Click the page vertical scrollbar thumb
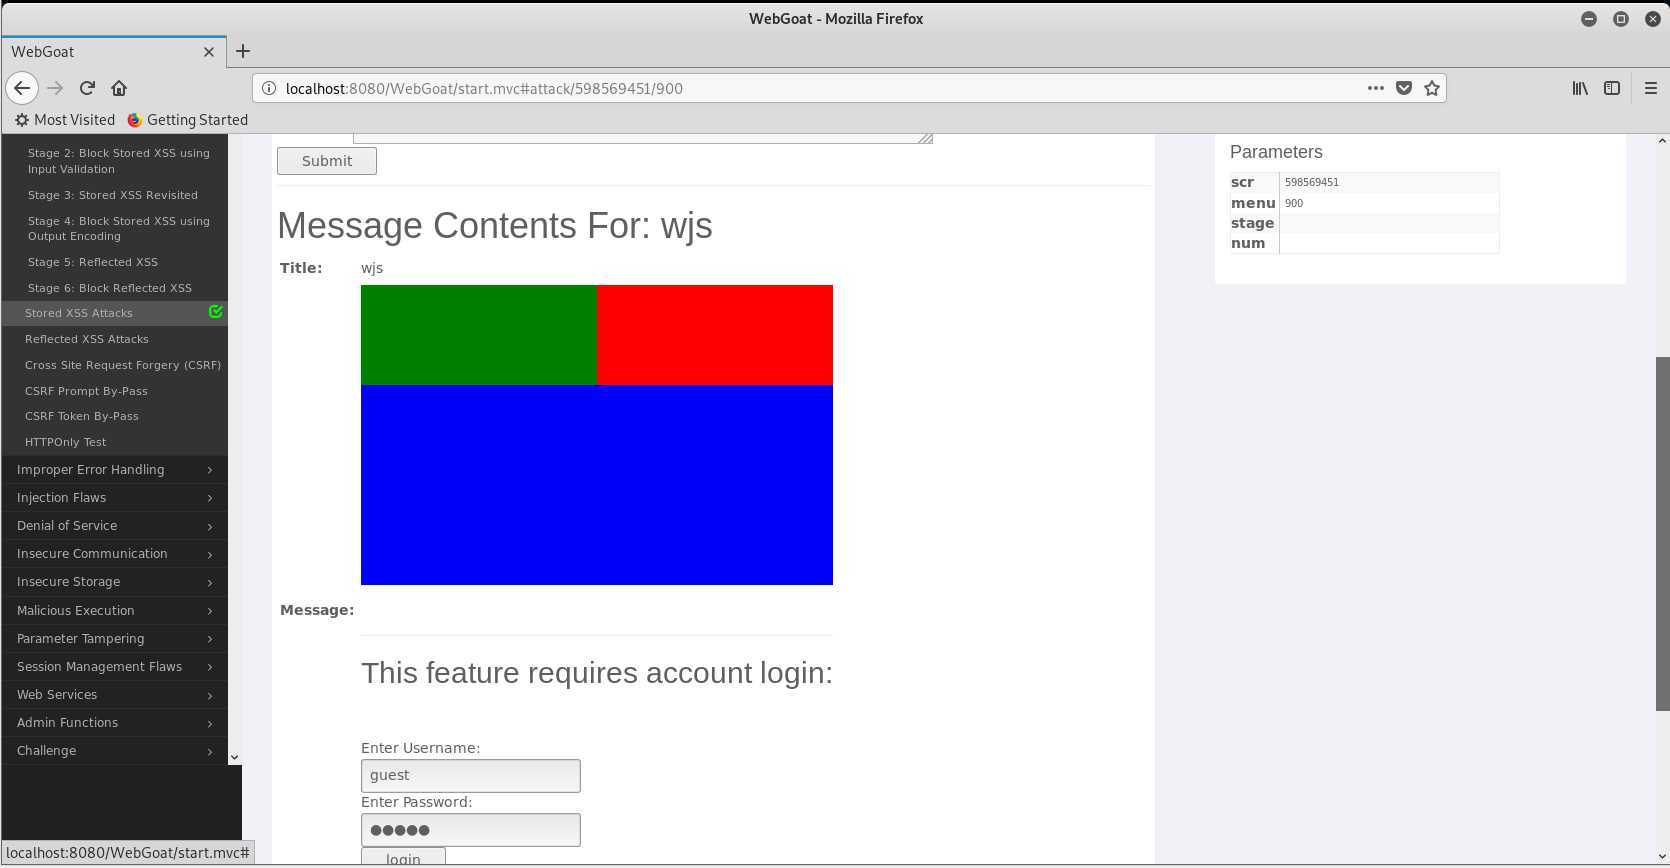The image size is (1670, 868). tap(1662, 534)
